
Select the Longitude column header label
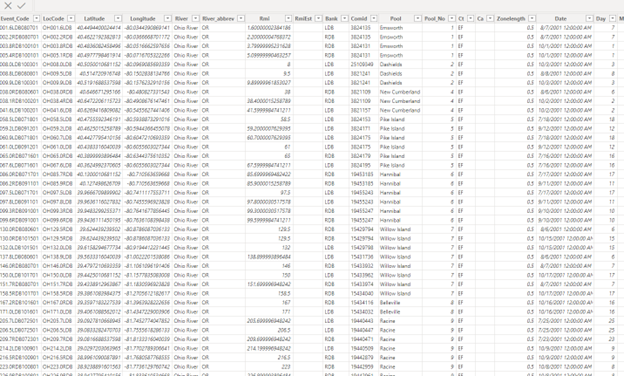[x=142, y=19]
